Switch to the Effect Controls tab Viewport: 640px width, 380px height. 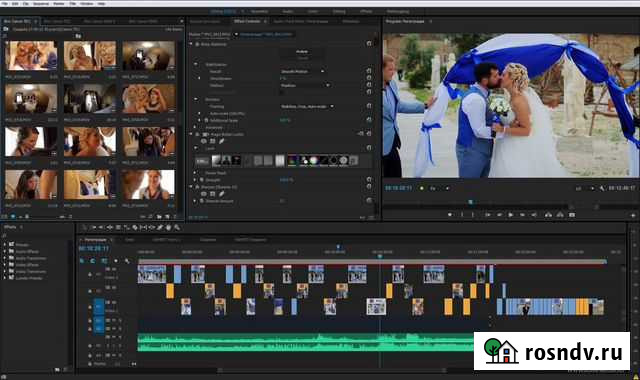click(x=247, y=21)
